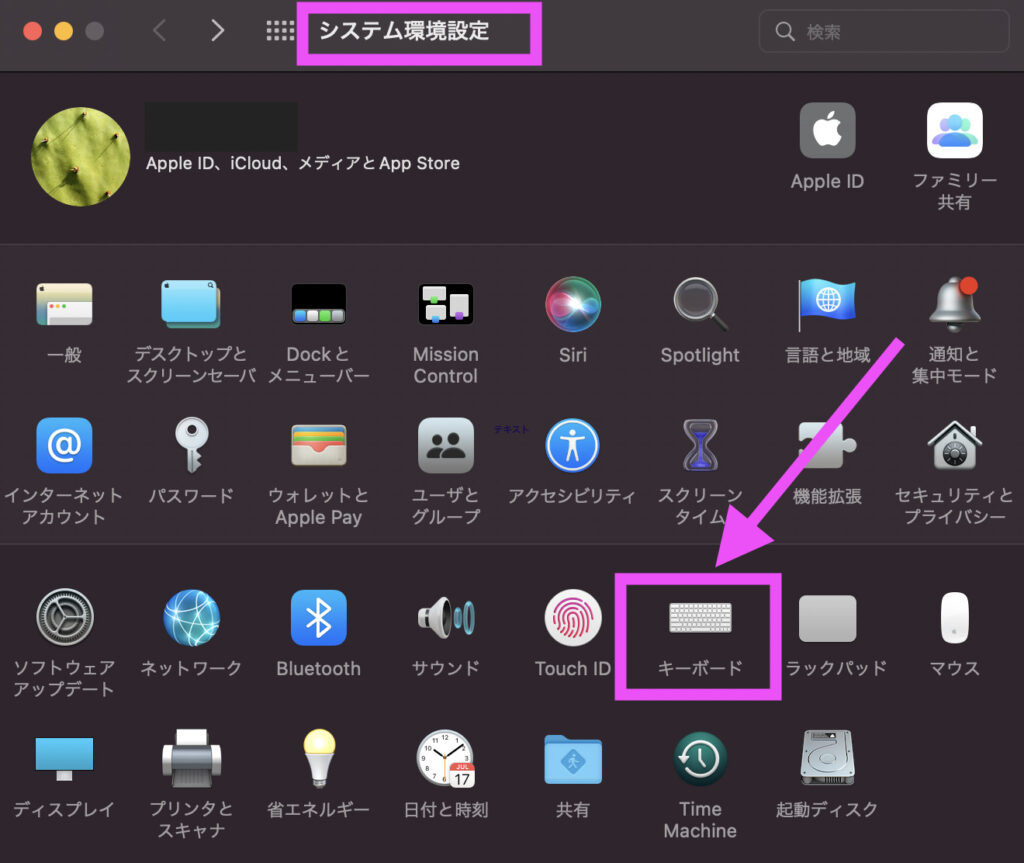Open デスクトップとスクリーンセーバ preferences
The height and width of the screenshot is (863, 1024).
(191, 304)
